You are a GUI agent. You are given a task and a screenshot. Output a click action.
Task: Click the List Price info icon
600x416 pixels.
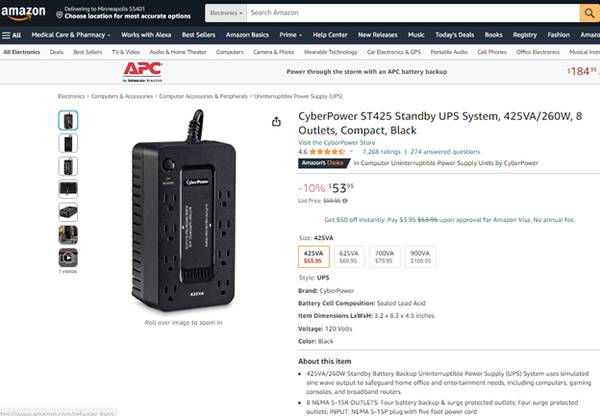(347, 200)
